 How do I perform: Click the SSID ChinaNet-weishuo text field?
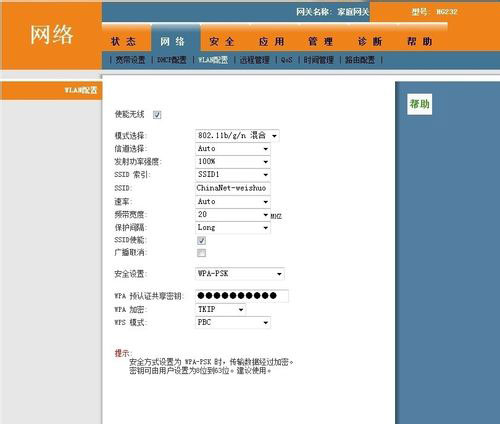[x=233, y=188]
